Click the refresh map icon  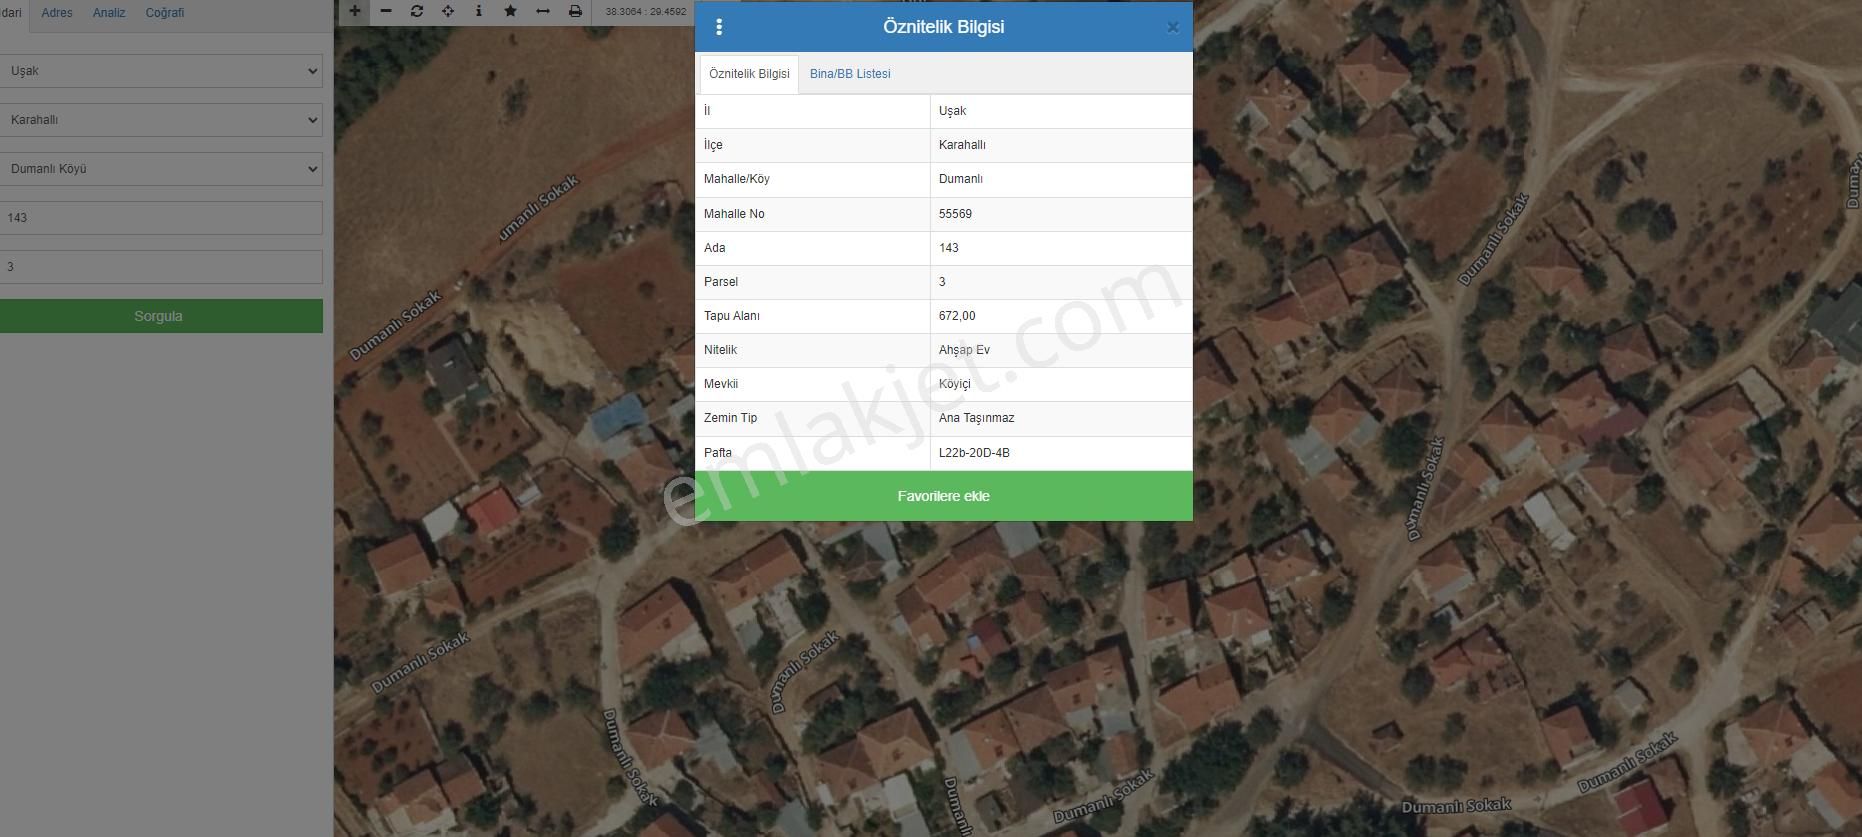click(x=417, y=11)
